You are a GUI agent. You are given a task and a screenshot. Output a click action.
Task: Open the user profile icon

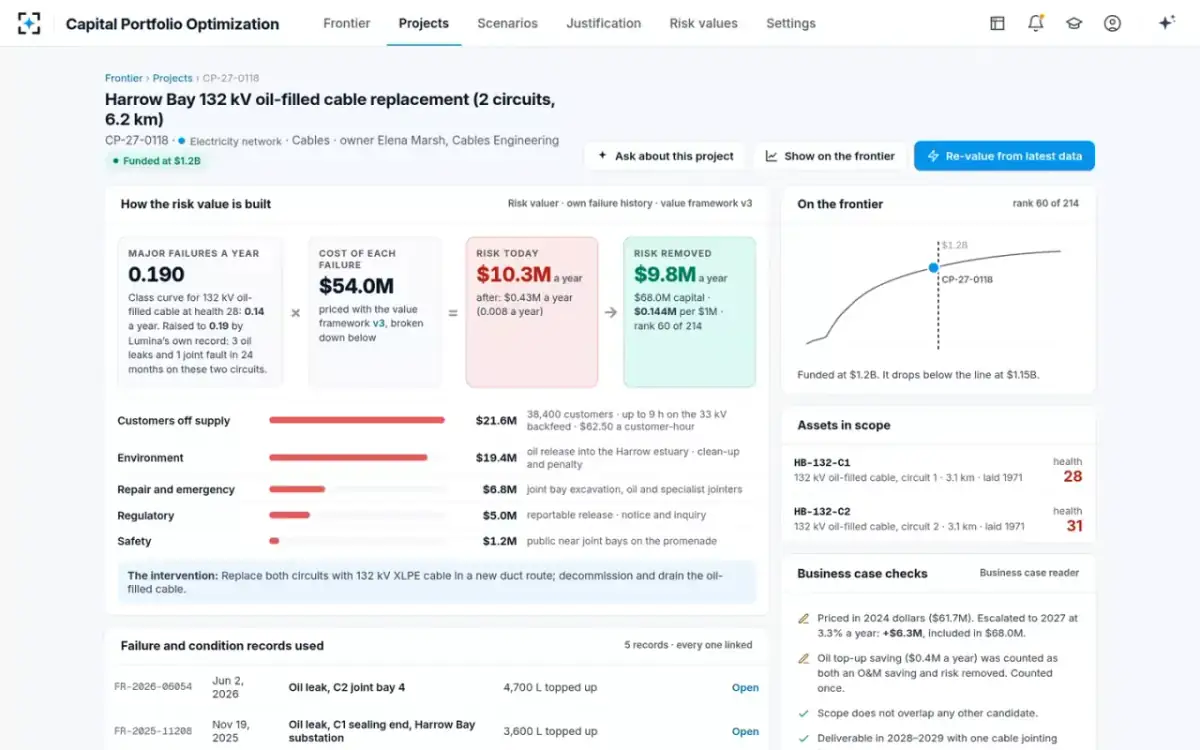pyautogui.click(x=1112, y=23)
